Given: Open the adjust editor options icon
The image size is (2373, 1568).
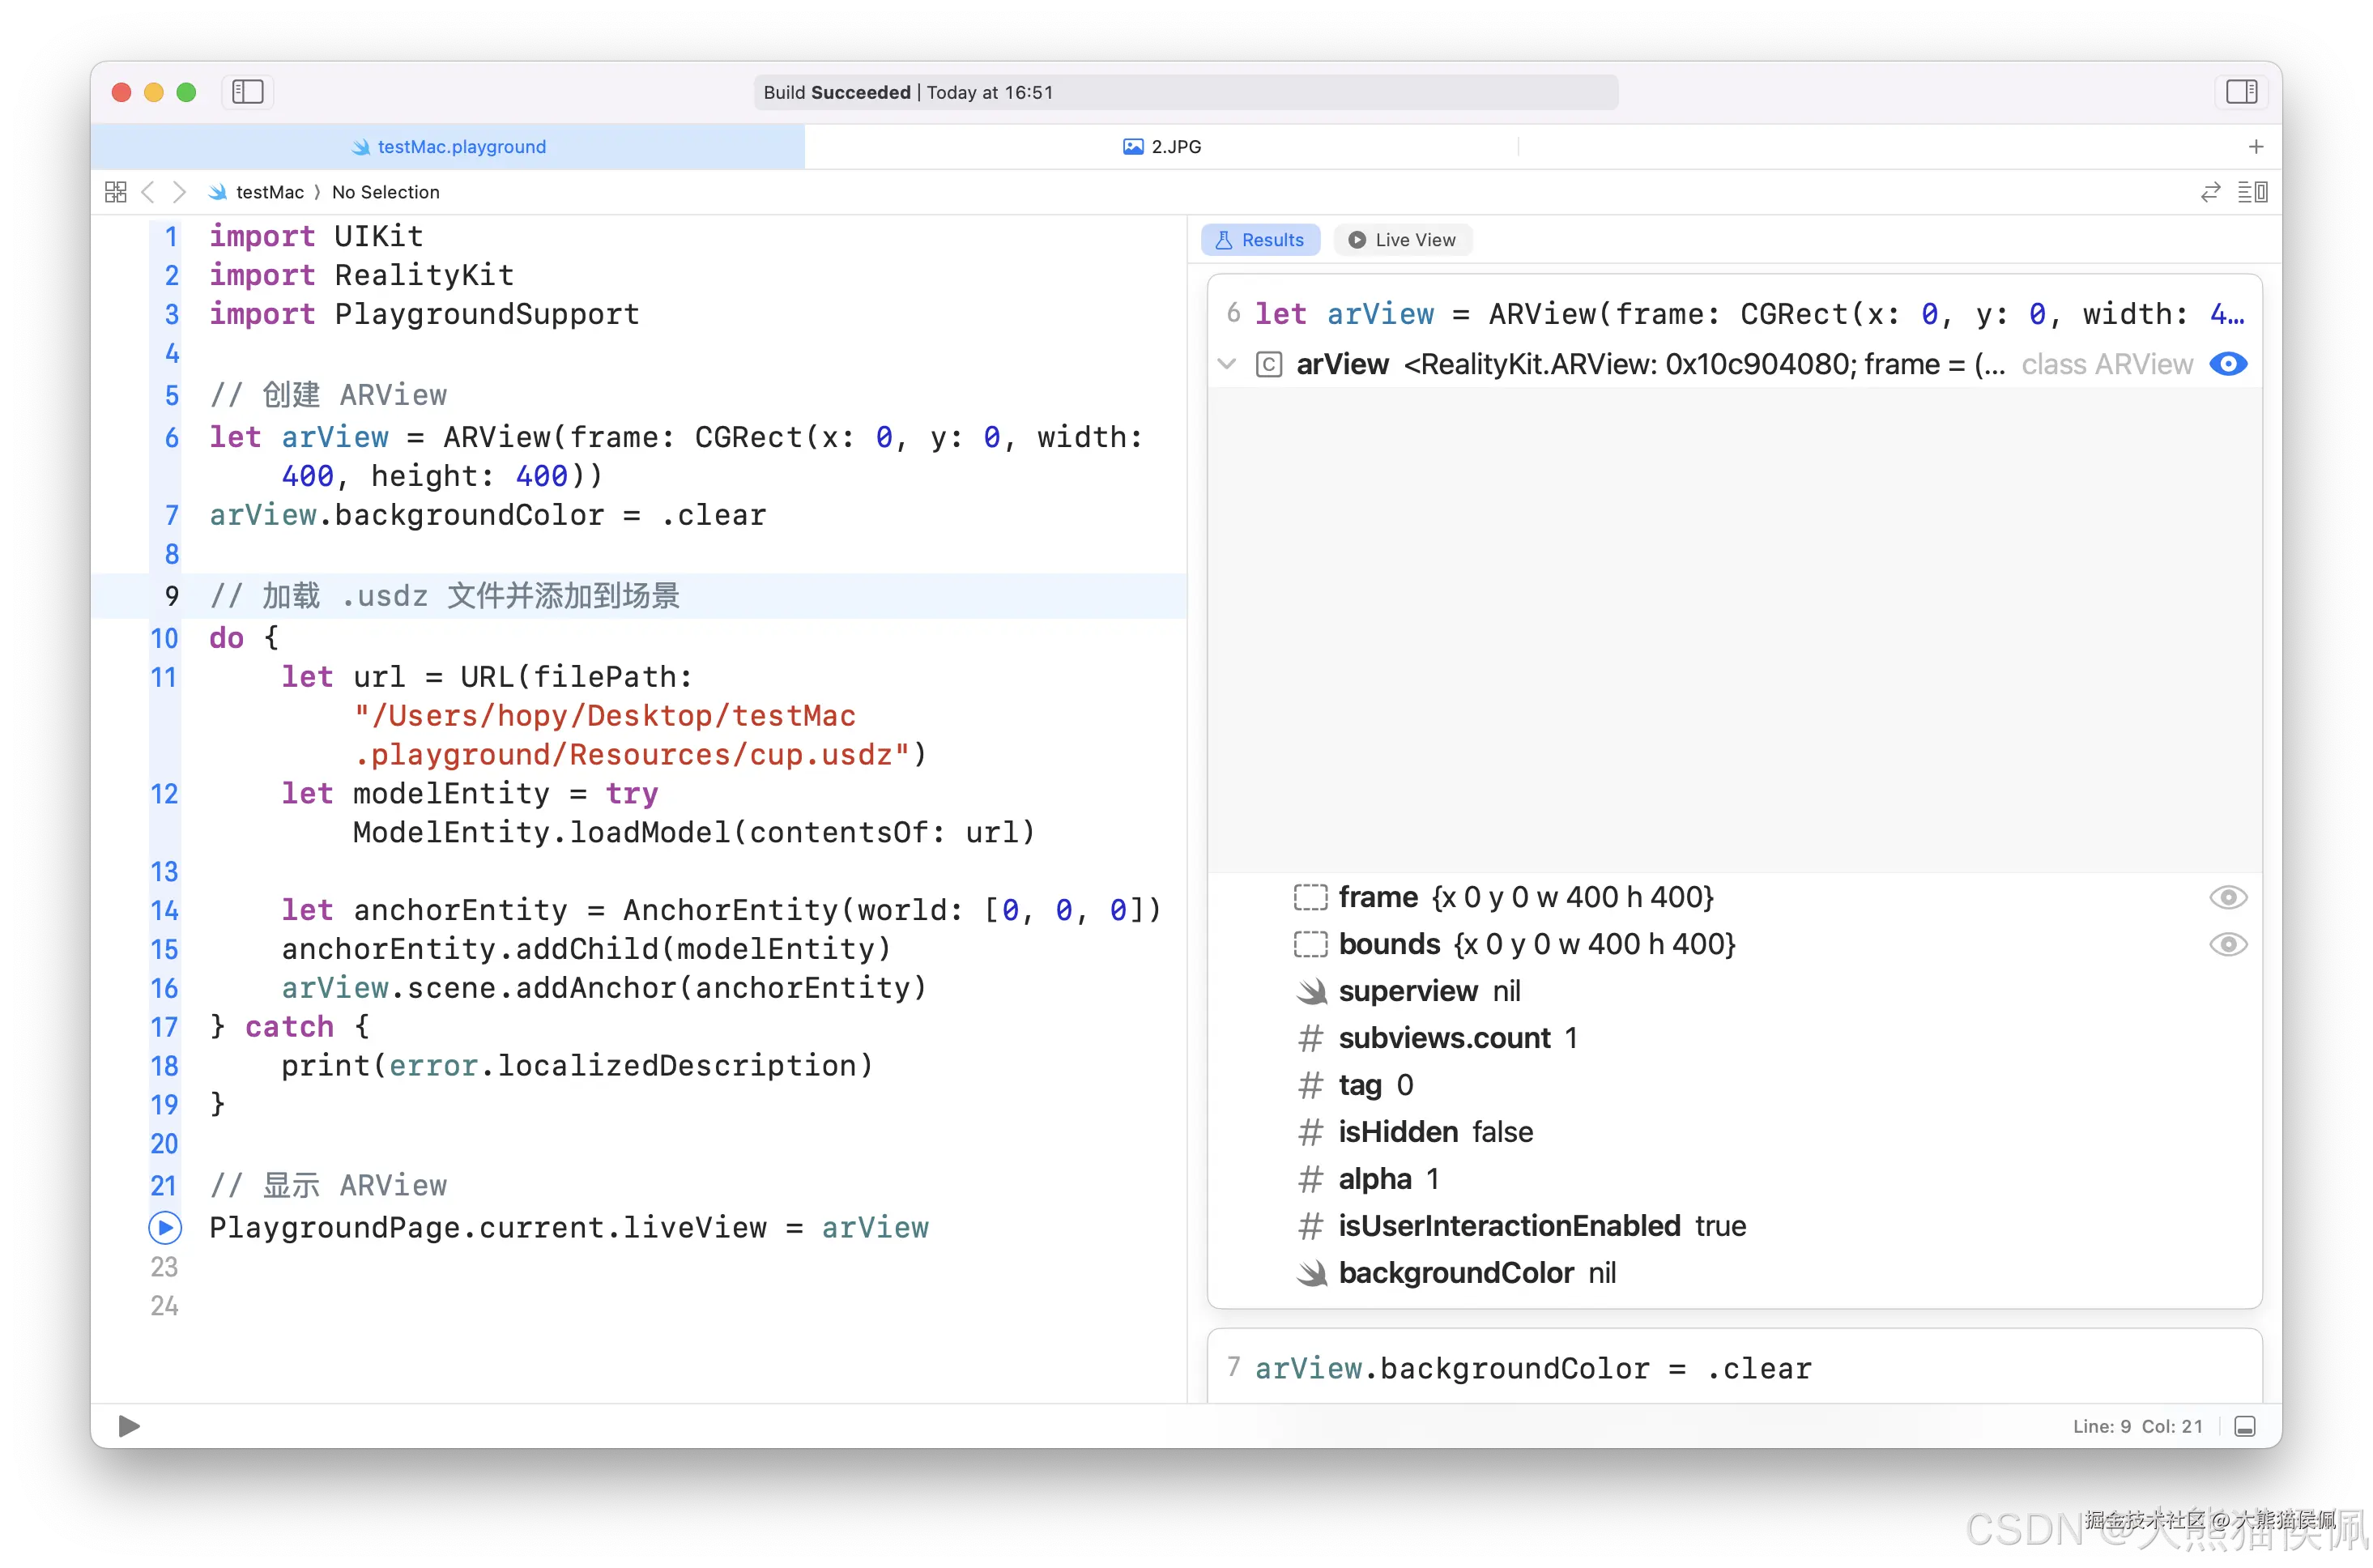Looking at the screenshot, I should pos(2252,192).
